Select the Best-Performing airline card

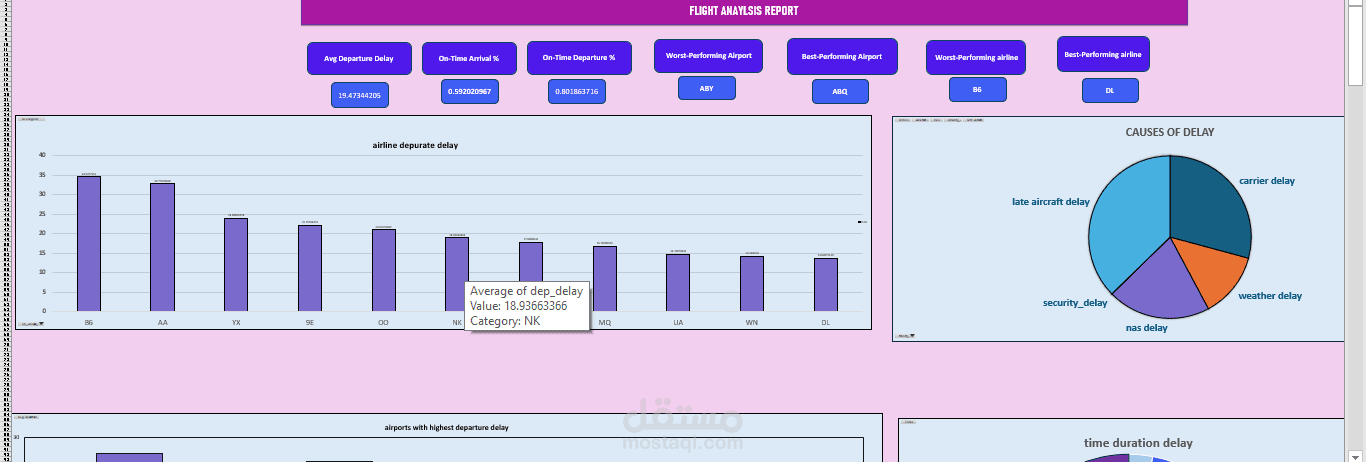(x=1103, y=54)
